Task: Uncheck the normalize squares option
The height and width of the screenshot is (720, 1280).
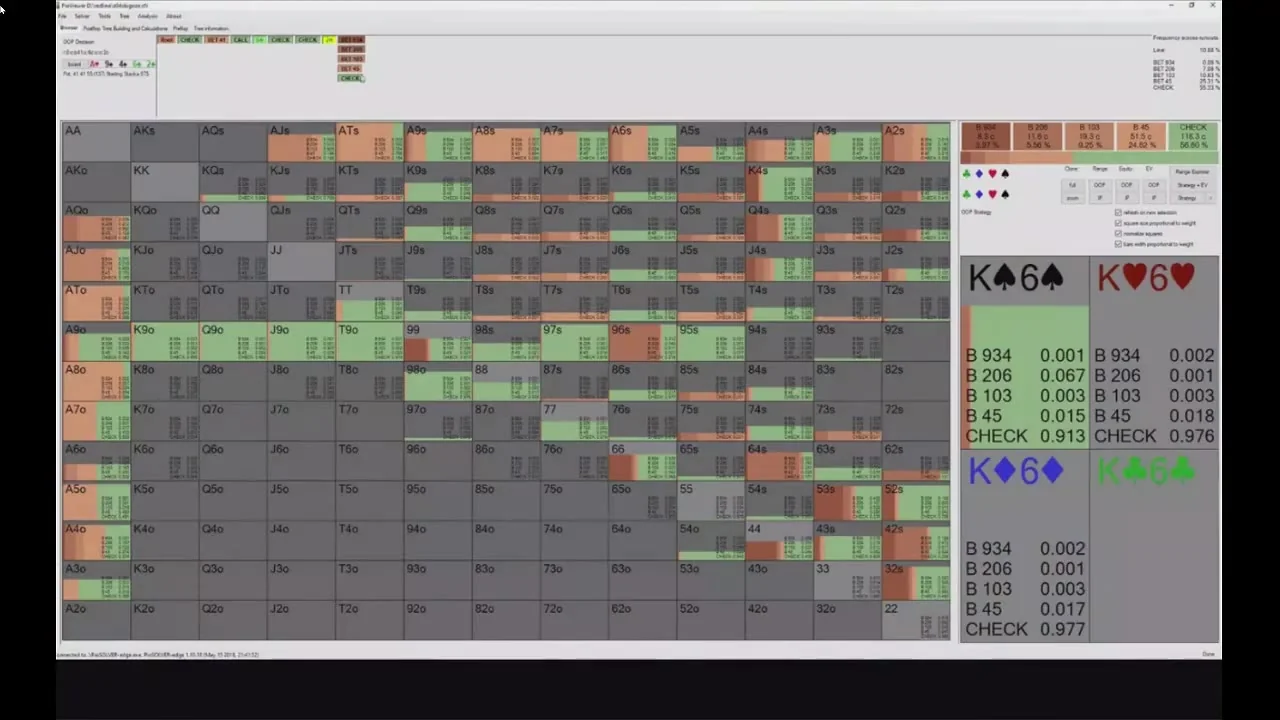Action: click(x=1119, y=233)
